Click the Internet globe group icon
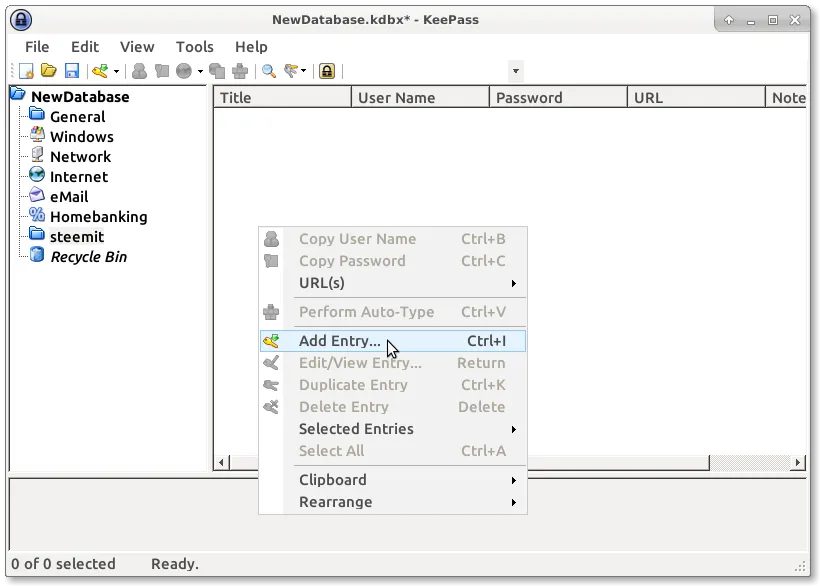This screenshot has height=586, width=820. [x=37, y=175]
